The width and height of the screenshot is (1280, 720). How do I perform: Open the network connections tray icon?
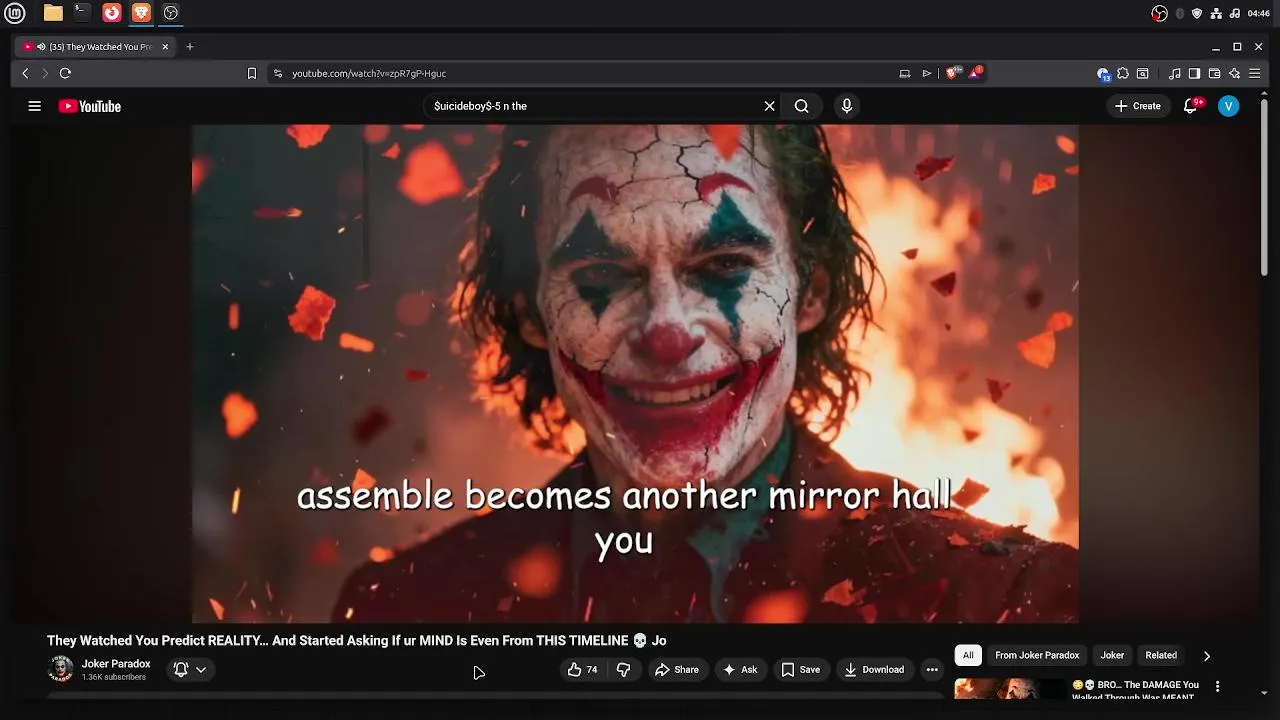1216,13
